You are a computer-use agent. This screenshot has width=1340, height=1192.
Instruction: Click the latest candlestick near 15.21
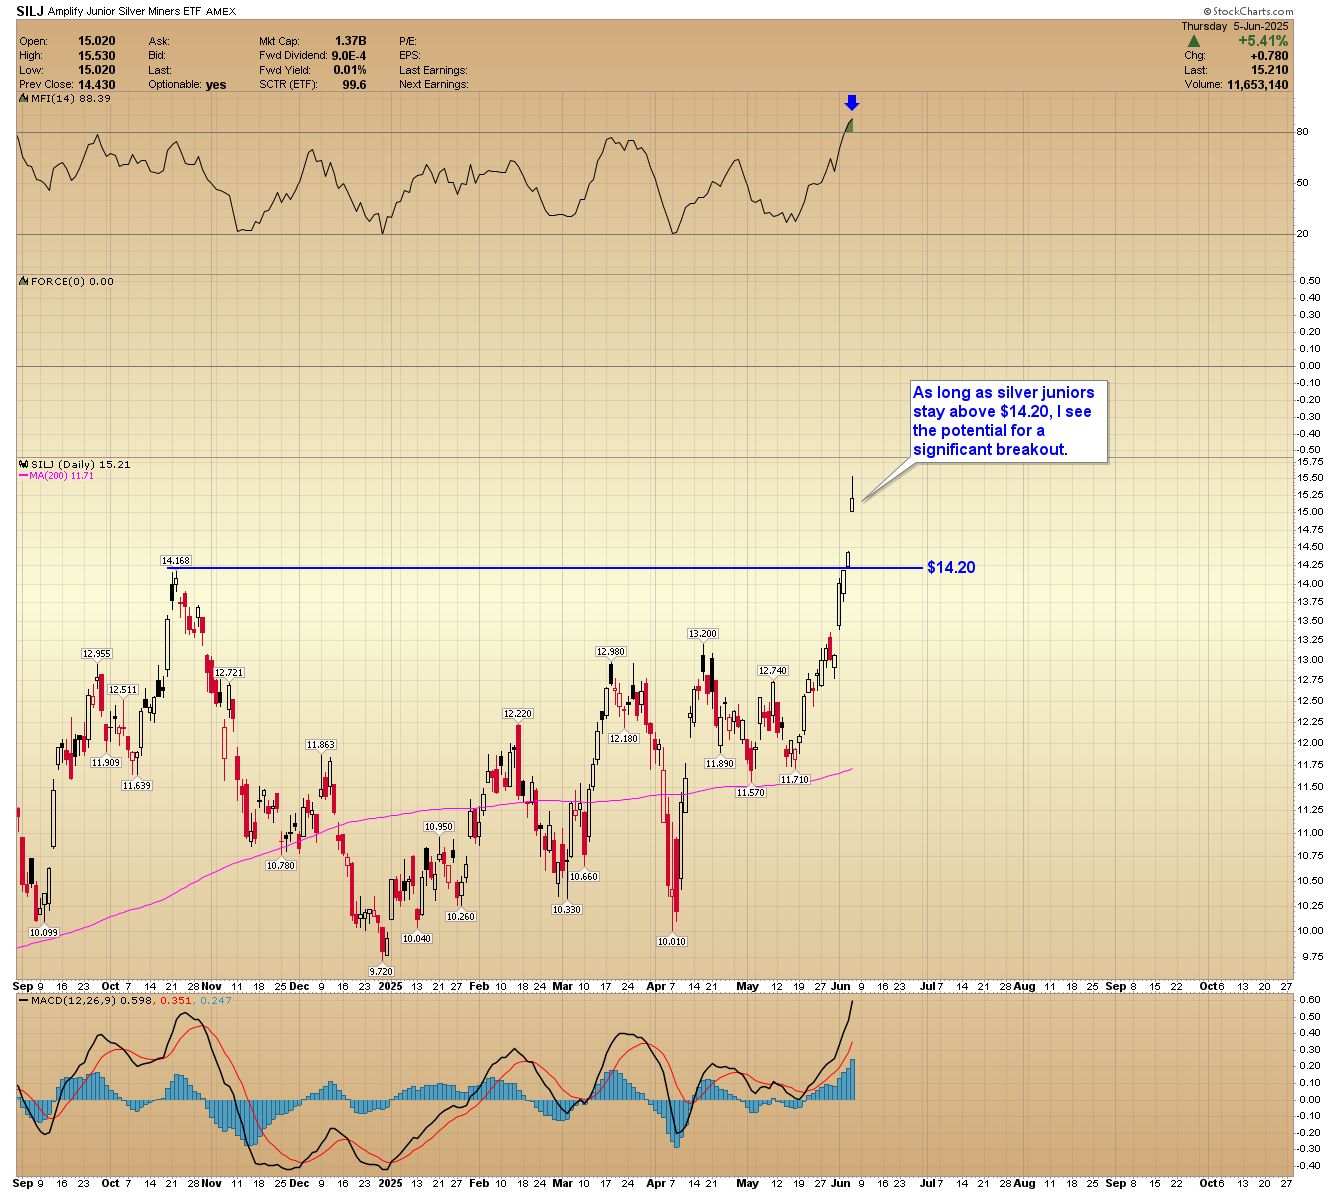pos(852,495)
